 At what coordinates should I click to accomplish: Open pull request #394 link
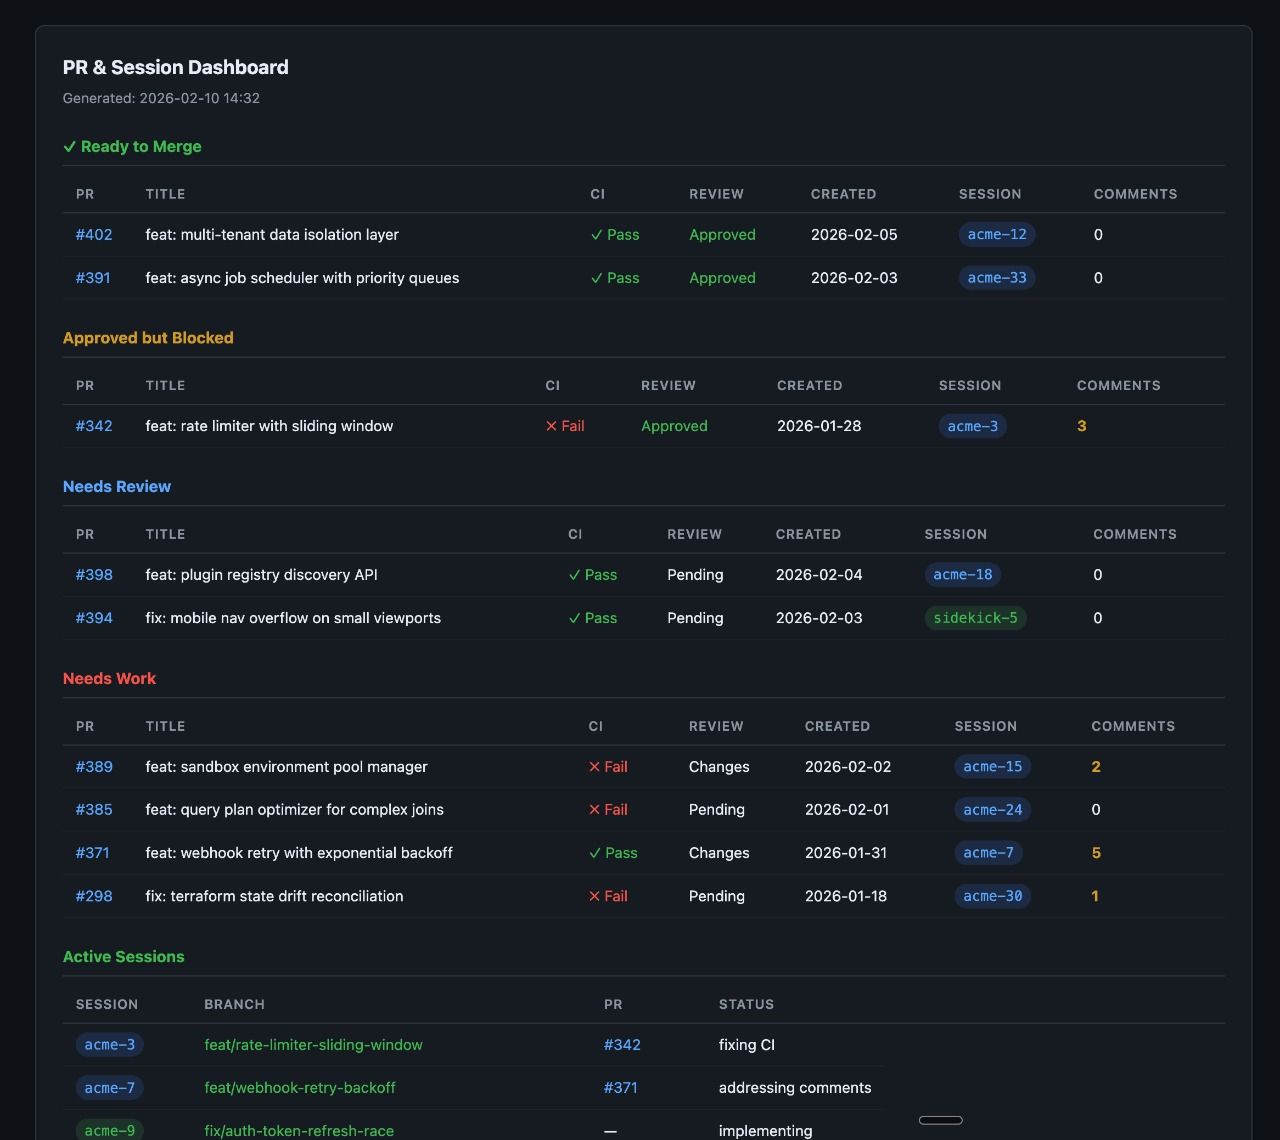click(x=94, y=618)
